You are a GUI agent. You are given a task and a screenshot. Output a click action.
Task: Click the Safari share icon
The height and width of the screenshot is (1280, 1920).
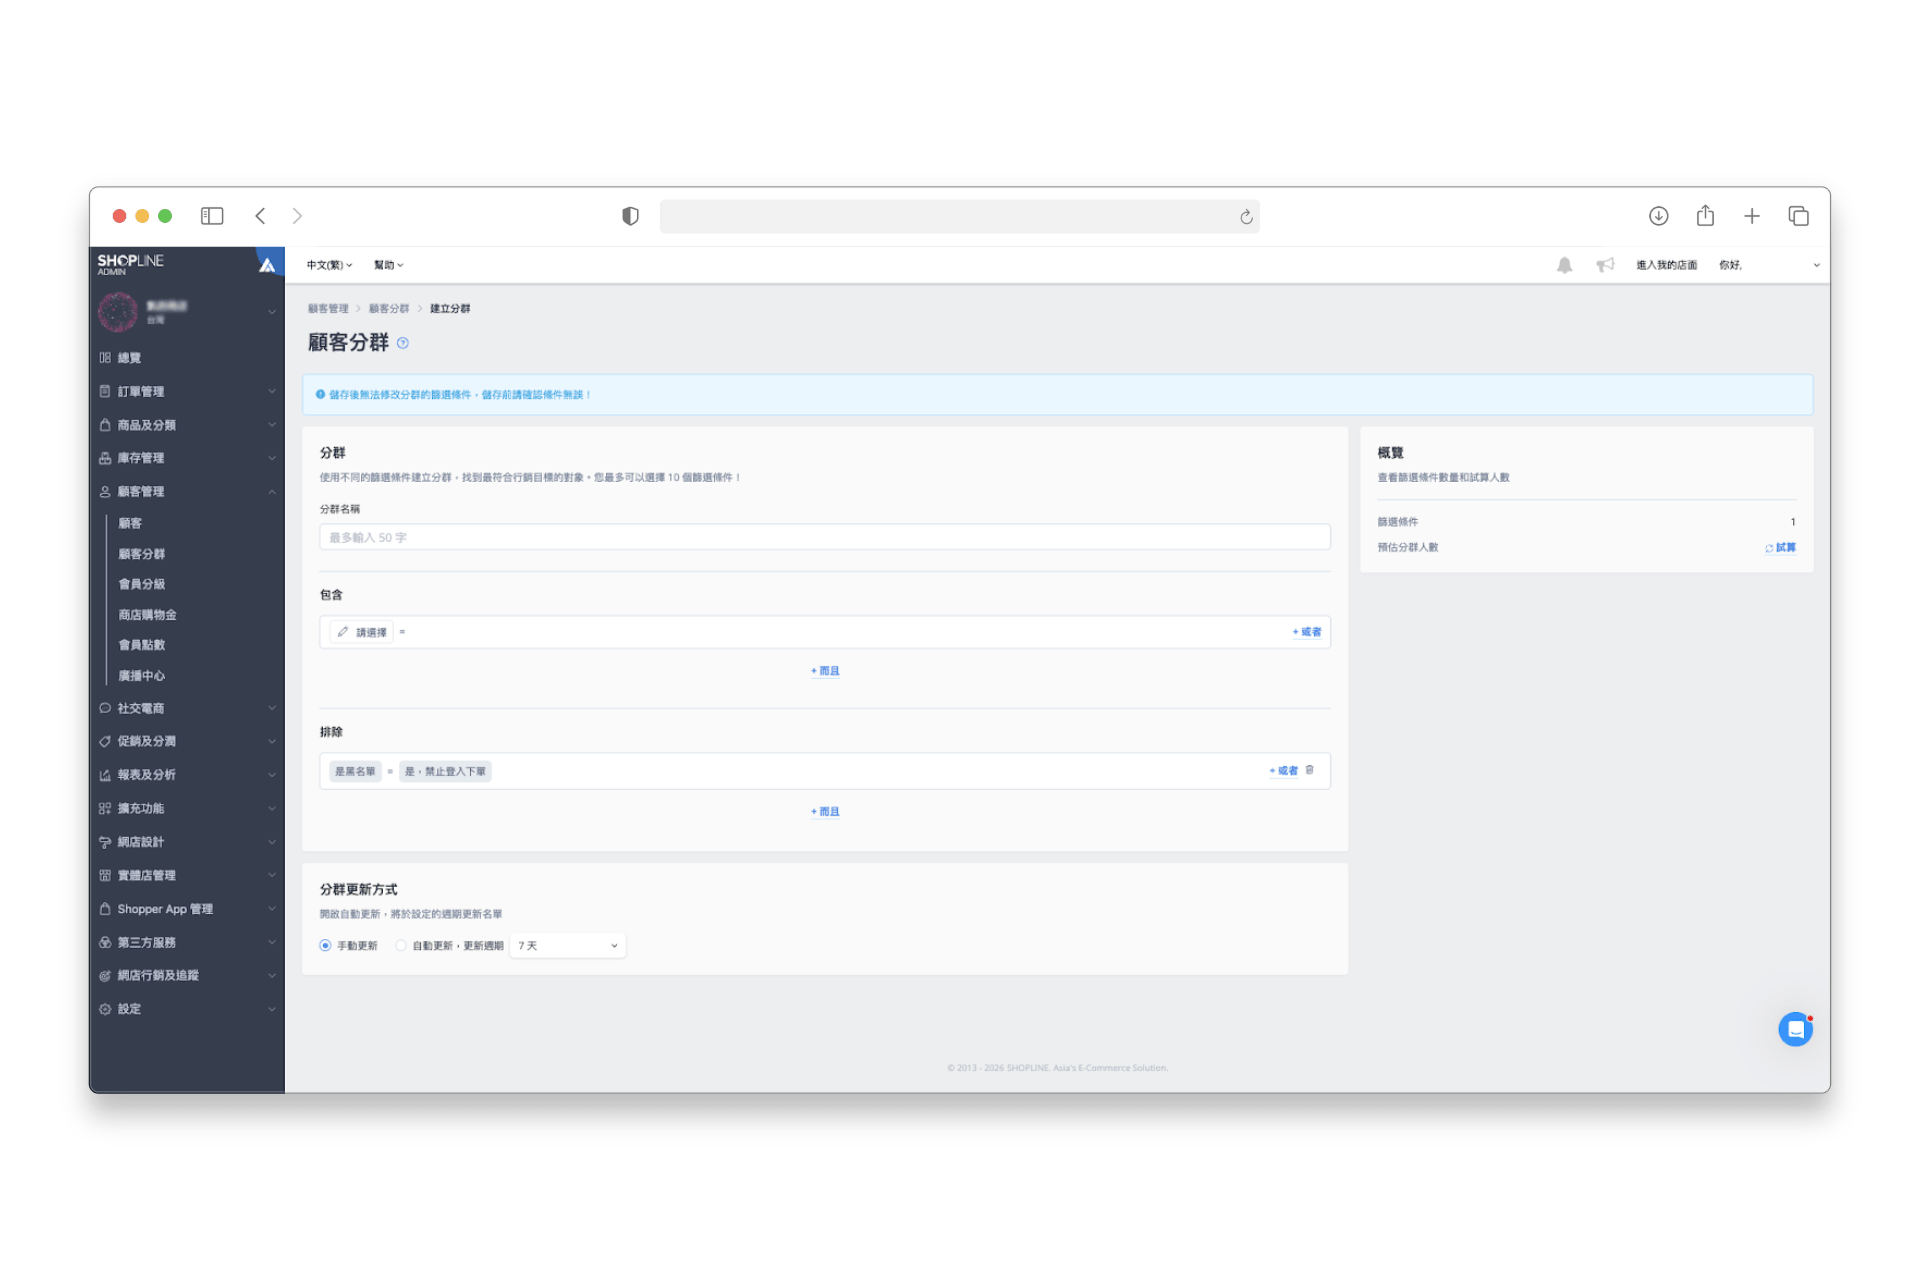click(1705, 216)
